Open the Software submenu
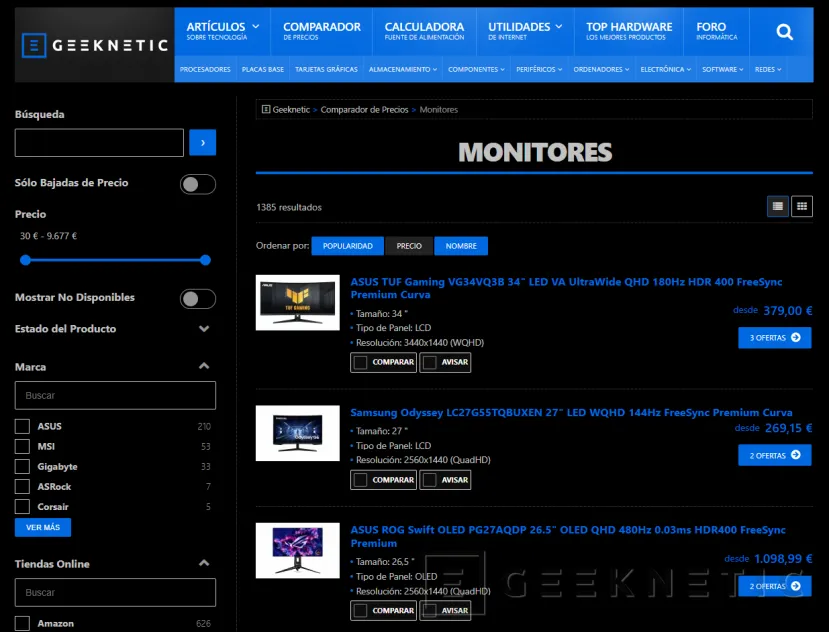This screenshot has height=632, width=829. click(x=723, y=69)
